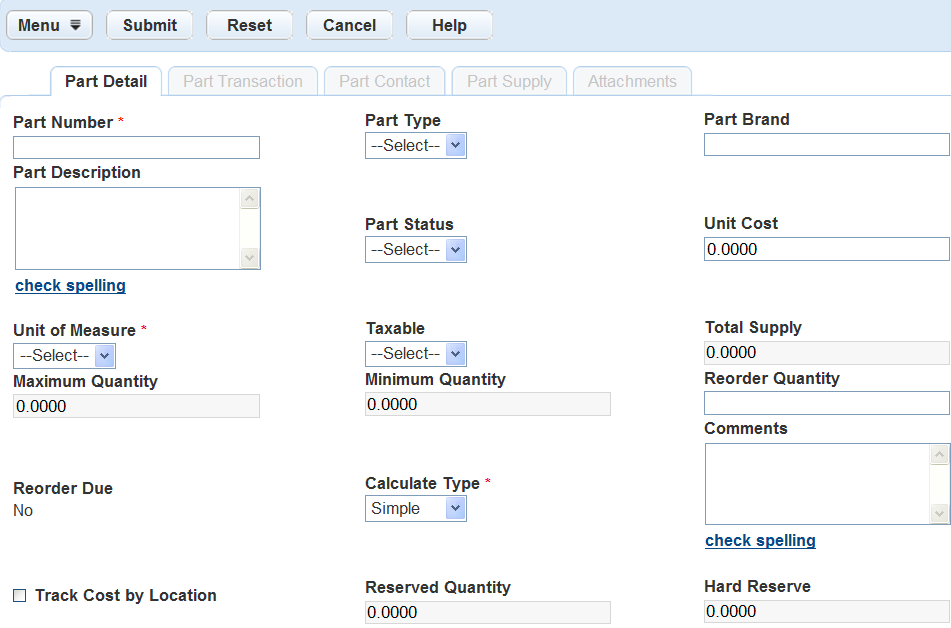The image size is (951, 628).
Task: Open the Menu dropdown button
Action: coord(49,26)
